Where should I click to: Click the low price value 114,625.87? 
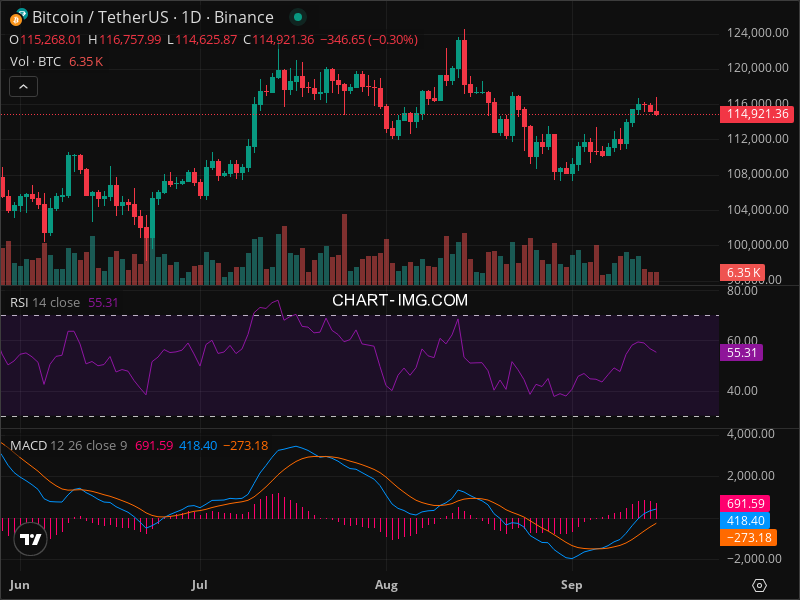[x=206, y=40]
